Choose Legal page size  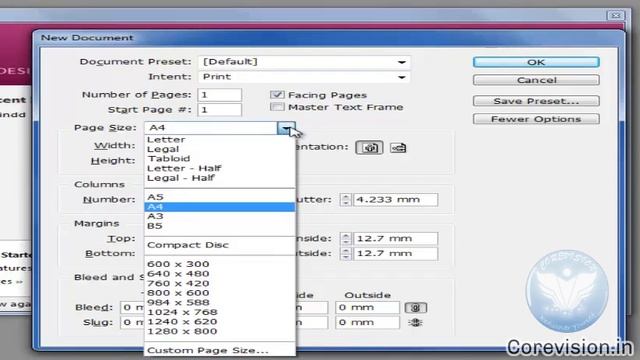(220, 149)
